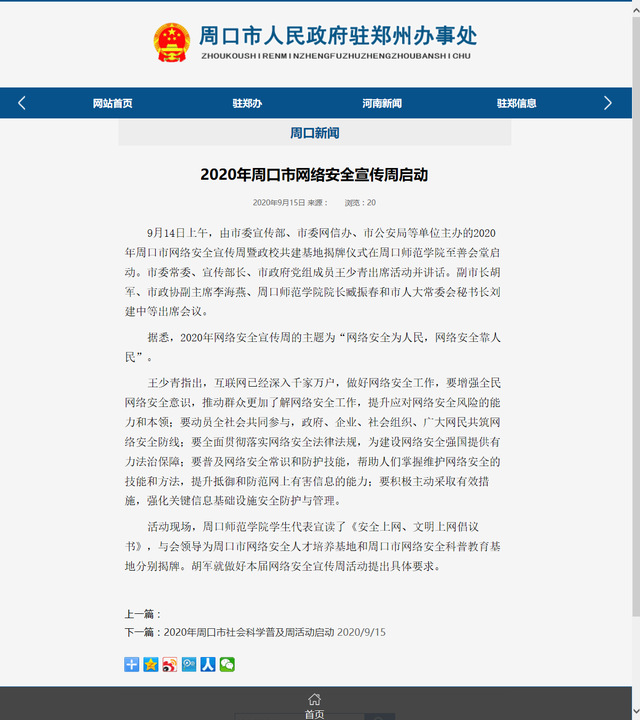Open 驻郑信息 navigation item
Viewport: 640px width, 720px height.
(516, 103)
